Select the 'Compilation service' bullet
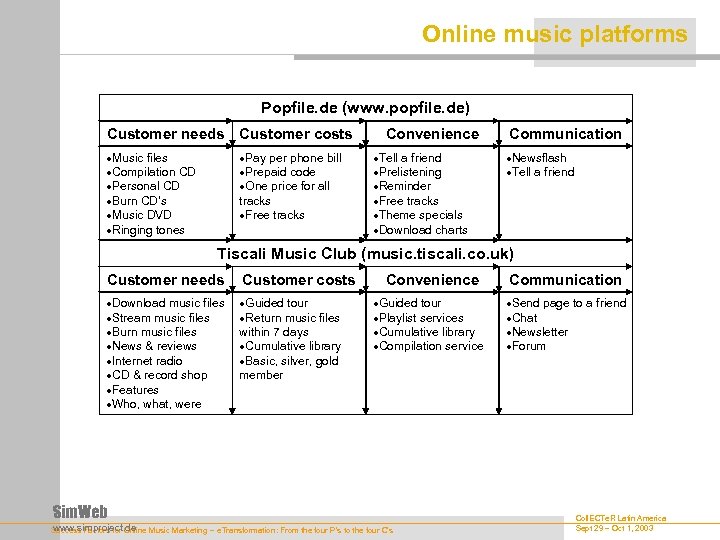The image size is (720, 540). click(428, 346)
